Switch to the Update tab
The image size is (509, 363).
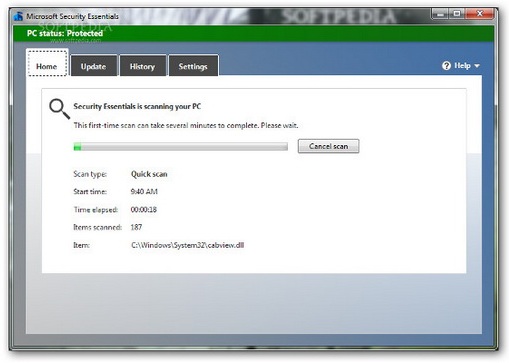click(x=94, y=66)
